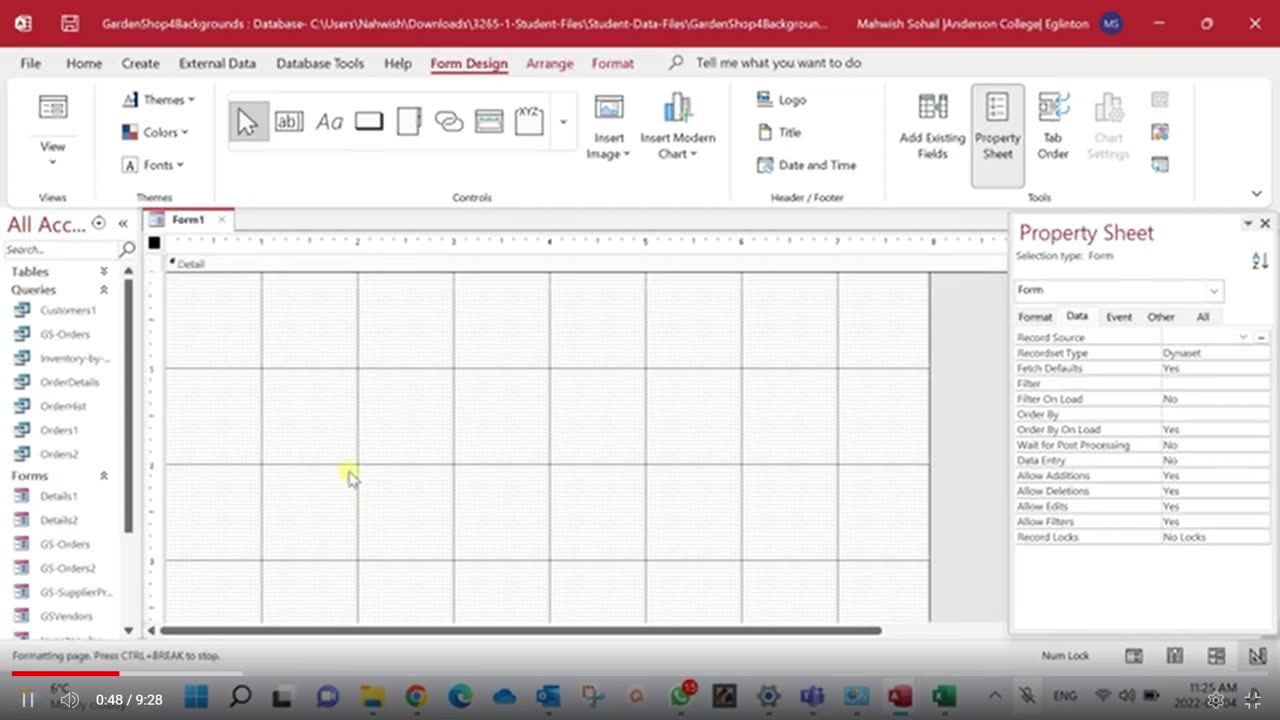Pause the video playback

[28, 700]
